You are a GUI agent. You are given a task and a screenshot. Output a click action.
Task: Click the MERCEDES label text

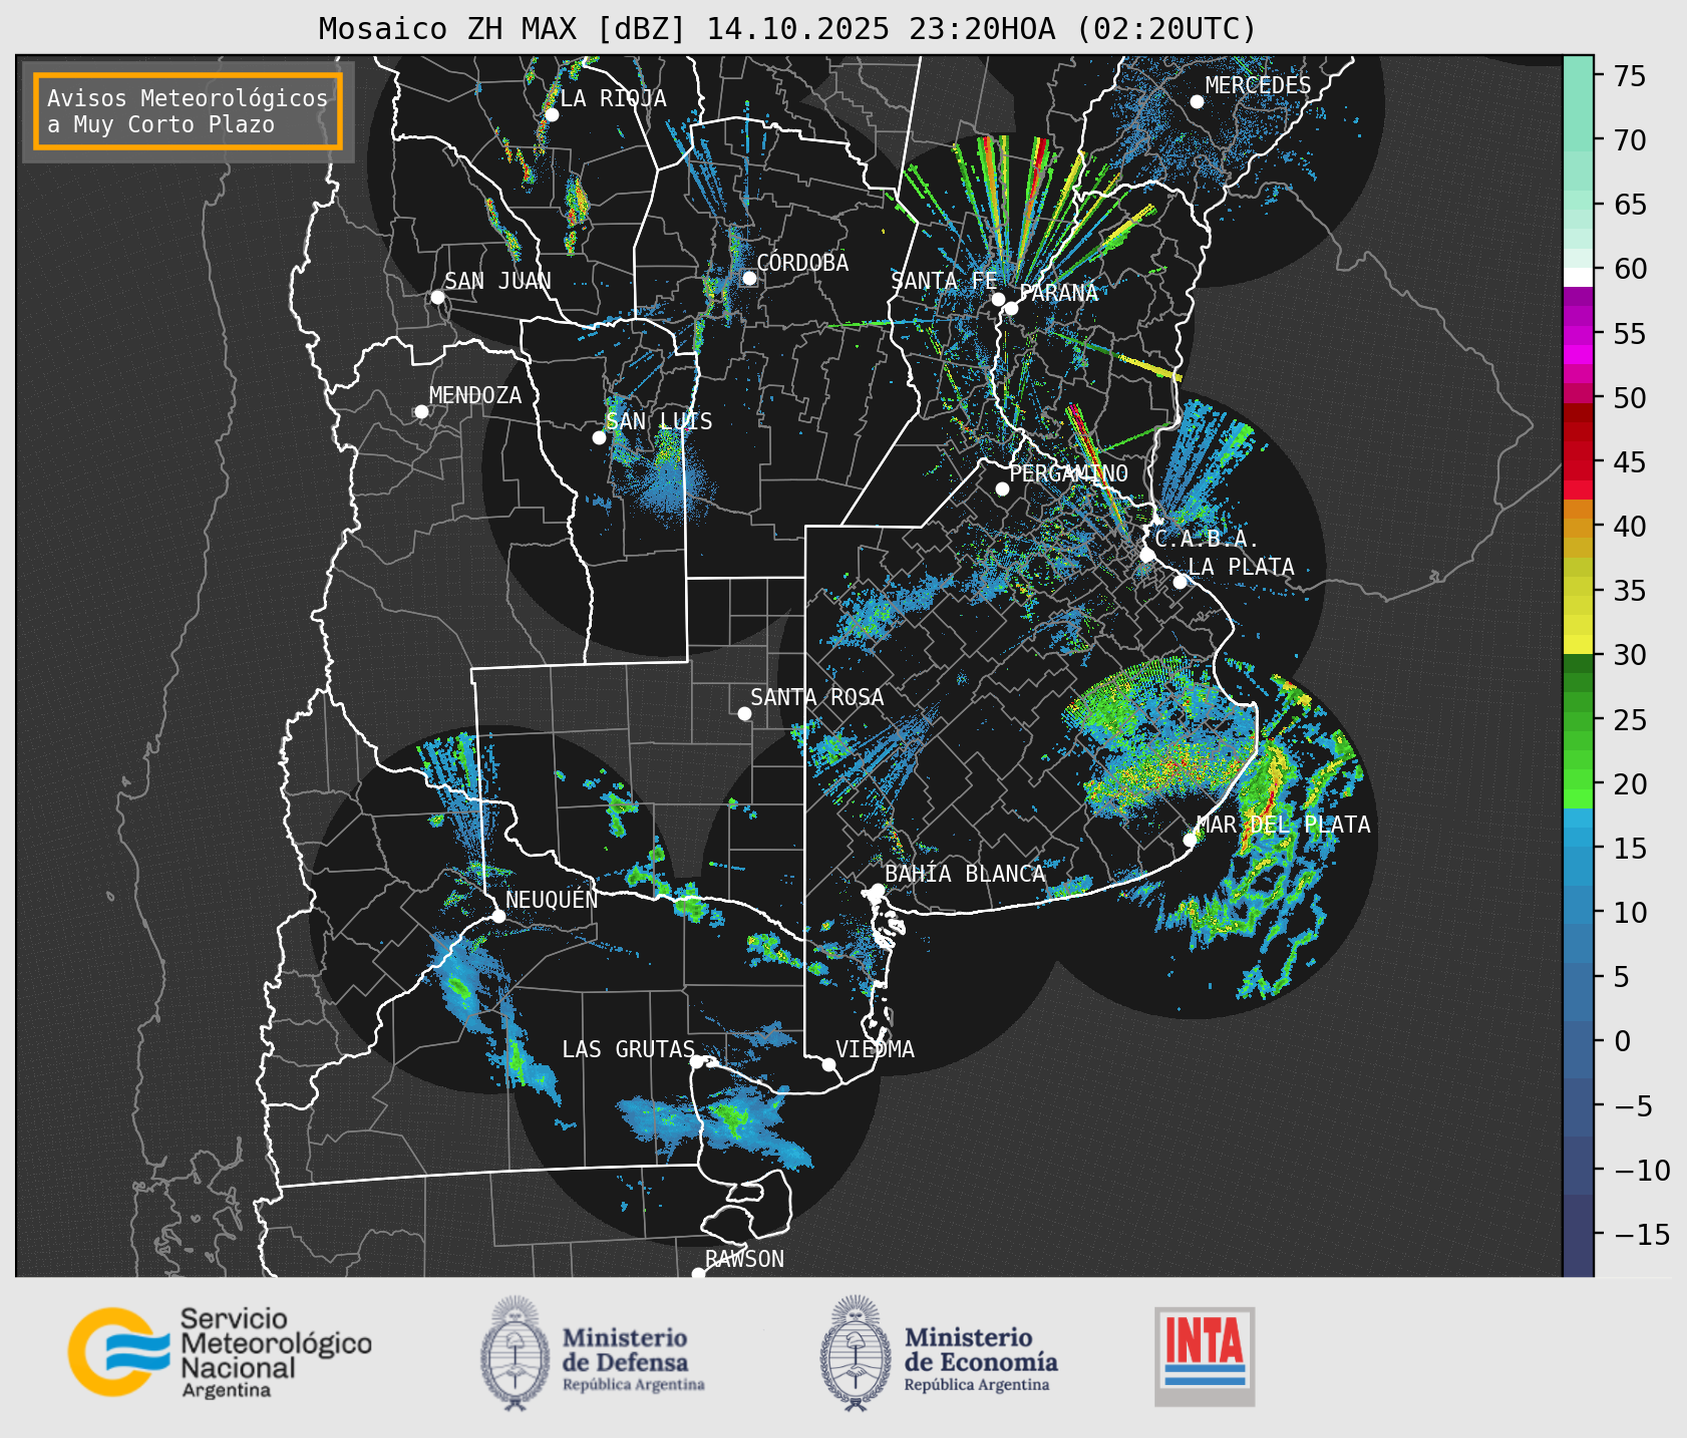pos(1258,86)
